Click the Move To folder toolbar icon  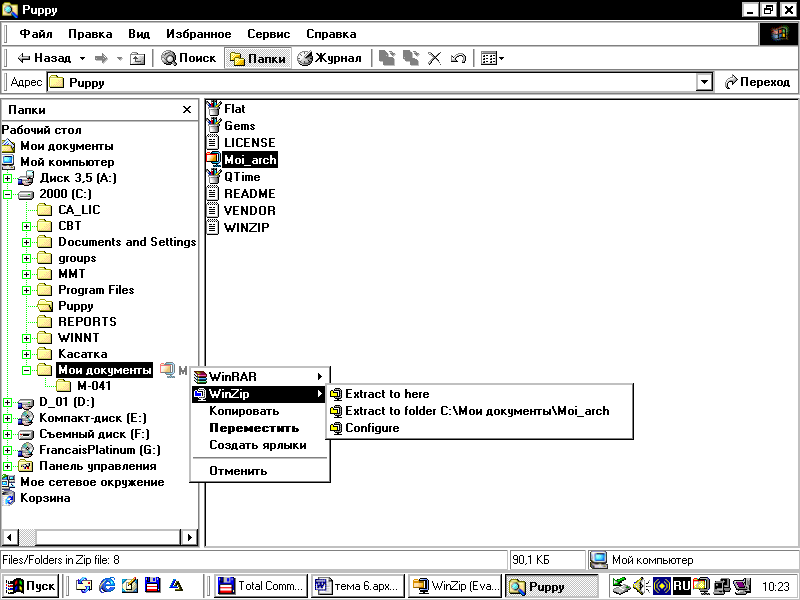[x=387, y=58]
